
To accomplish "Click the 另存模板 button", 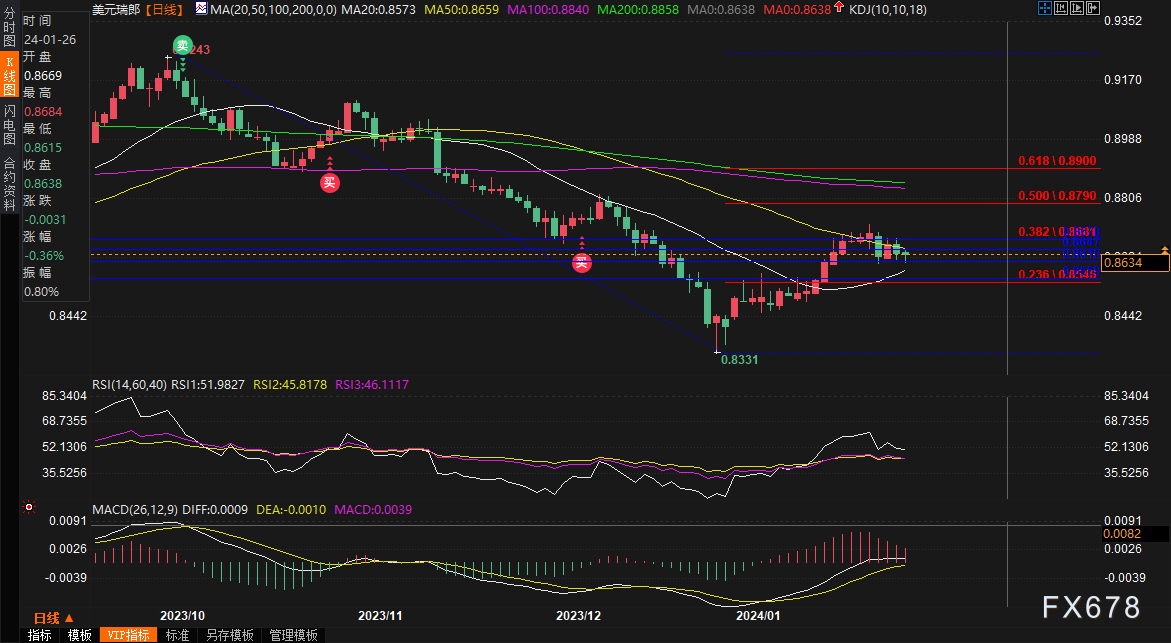I will [229, 635].
